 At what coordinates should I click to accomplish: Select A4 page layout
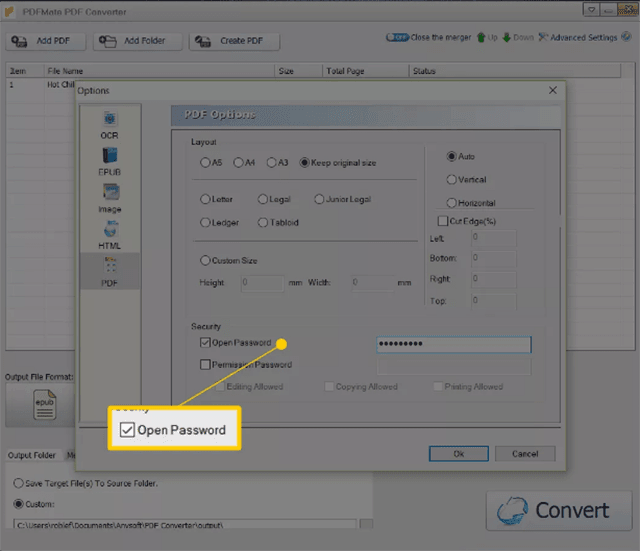tap(244, 162)
